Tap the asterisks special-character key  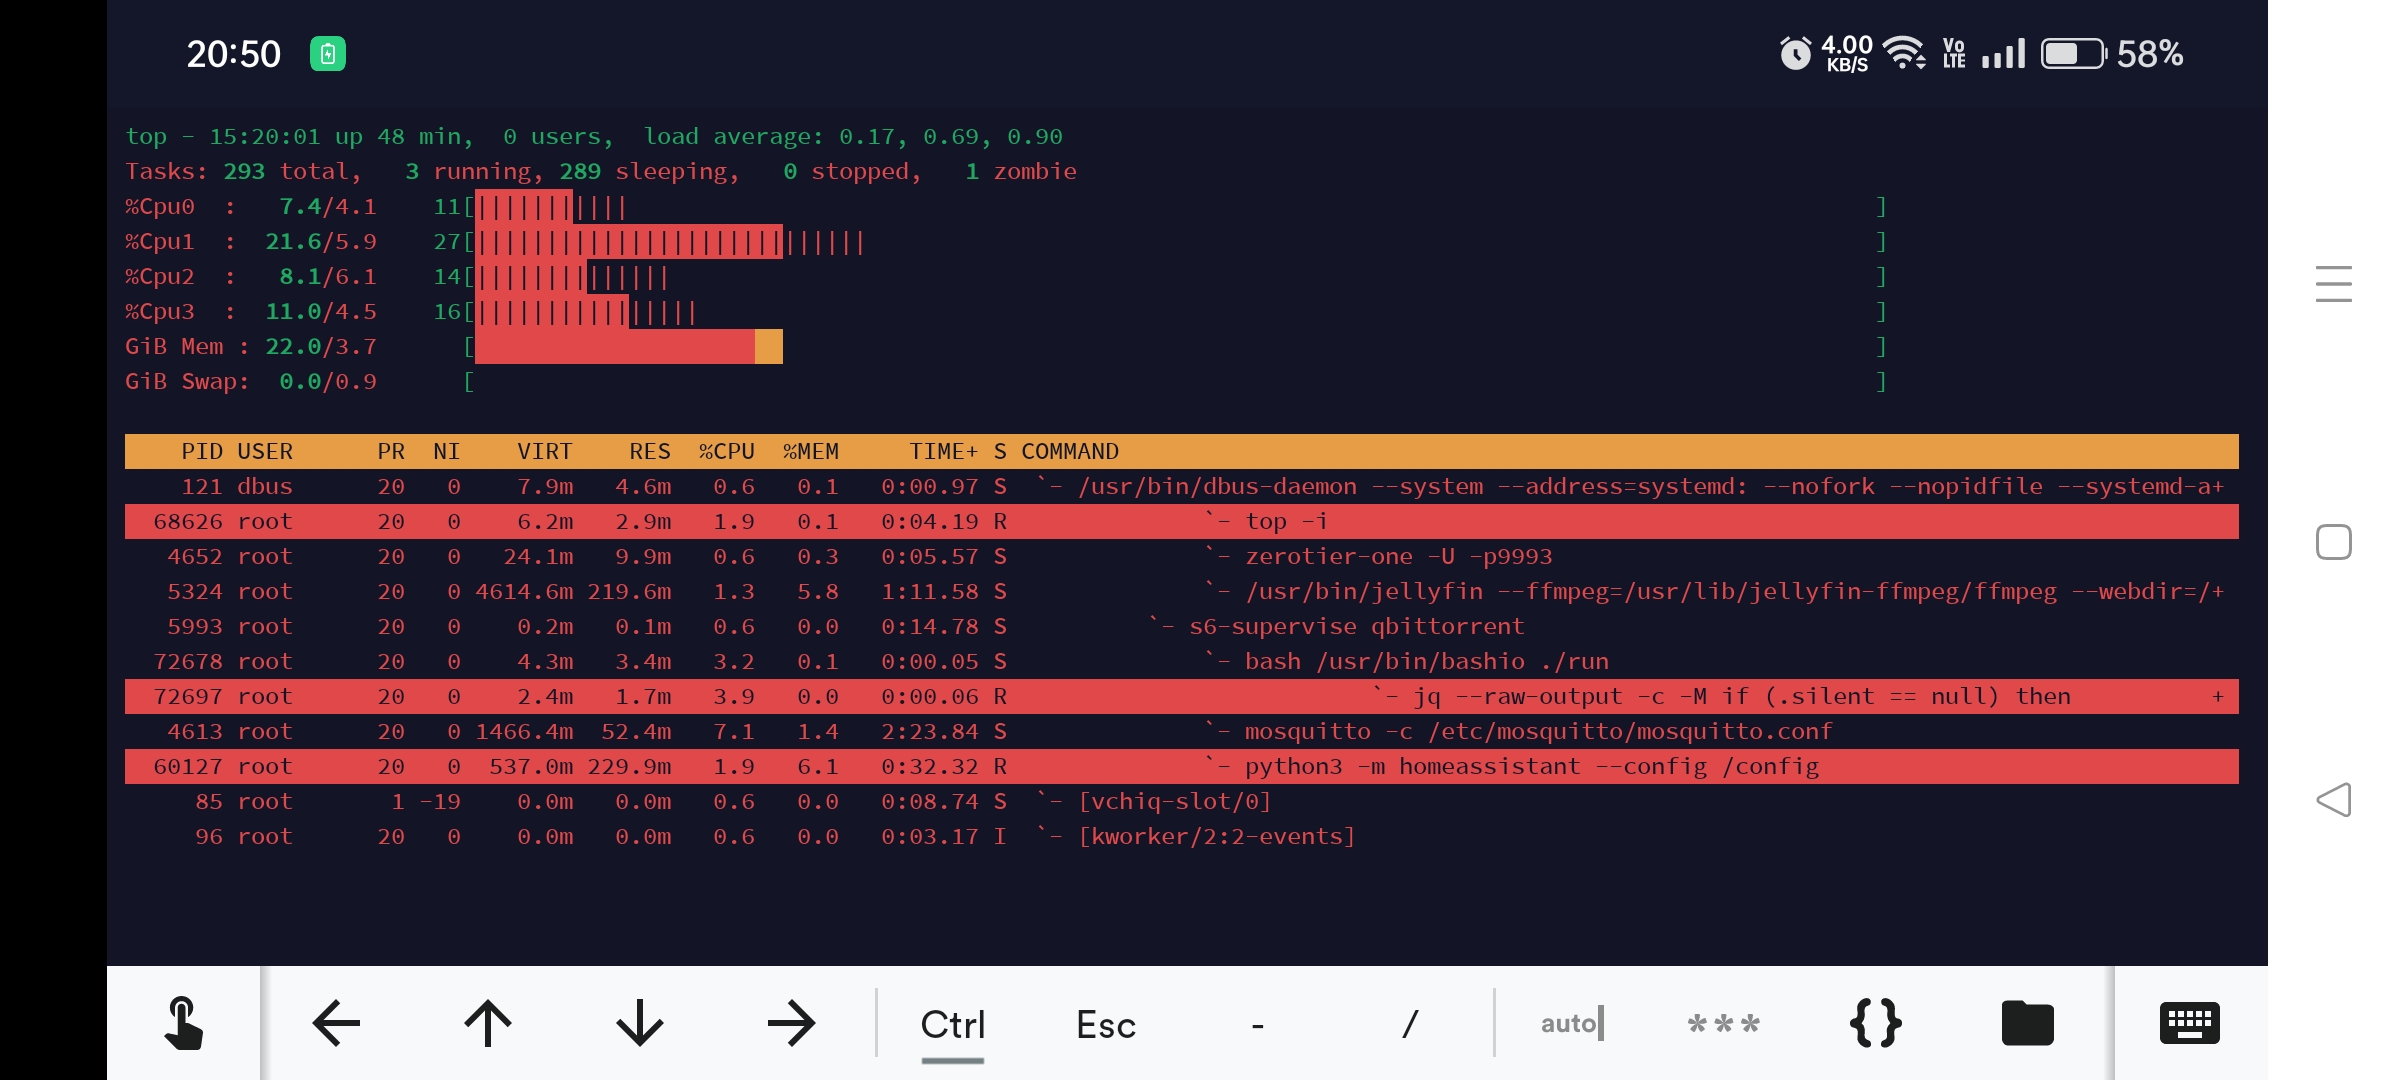[1723, 1023]
